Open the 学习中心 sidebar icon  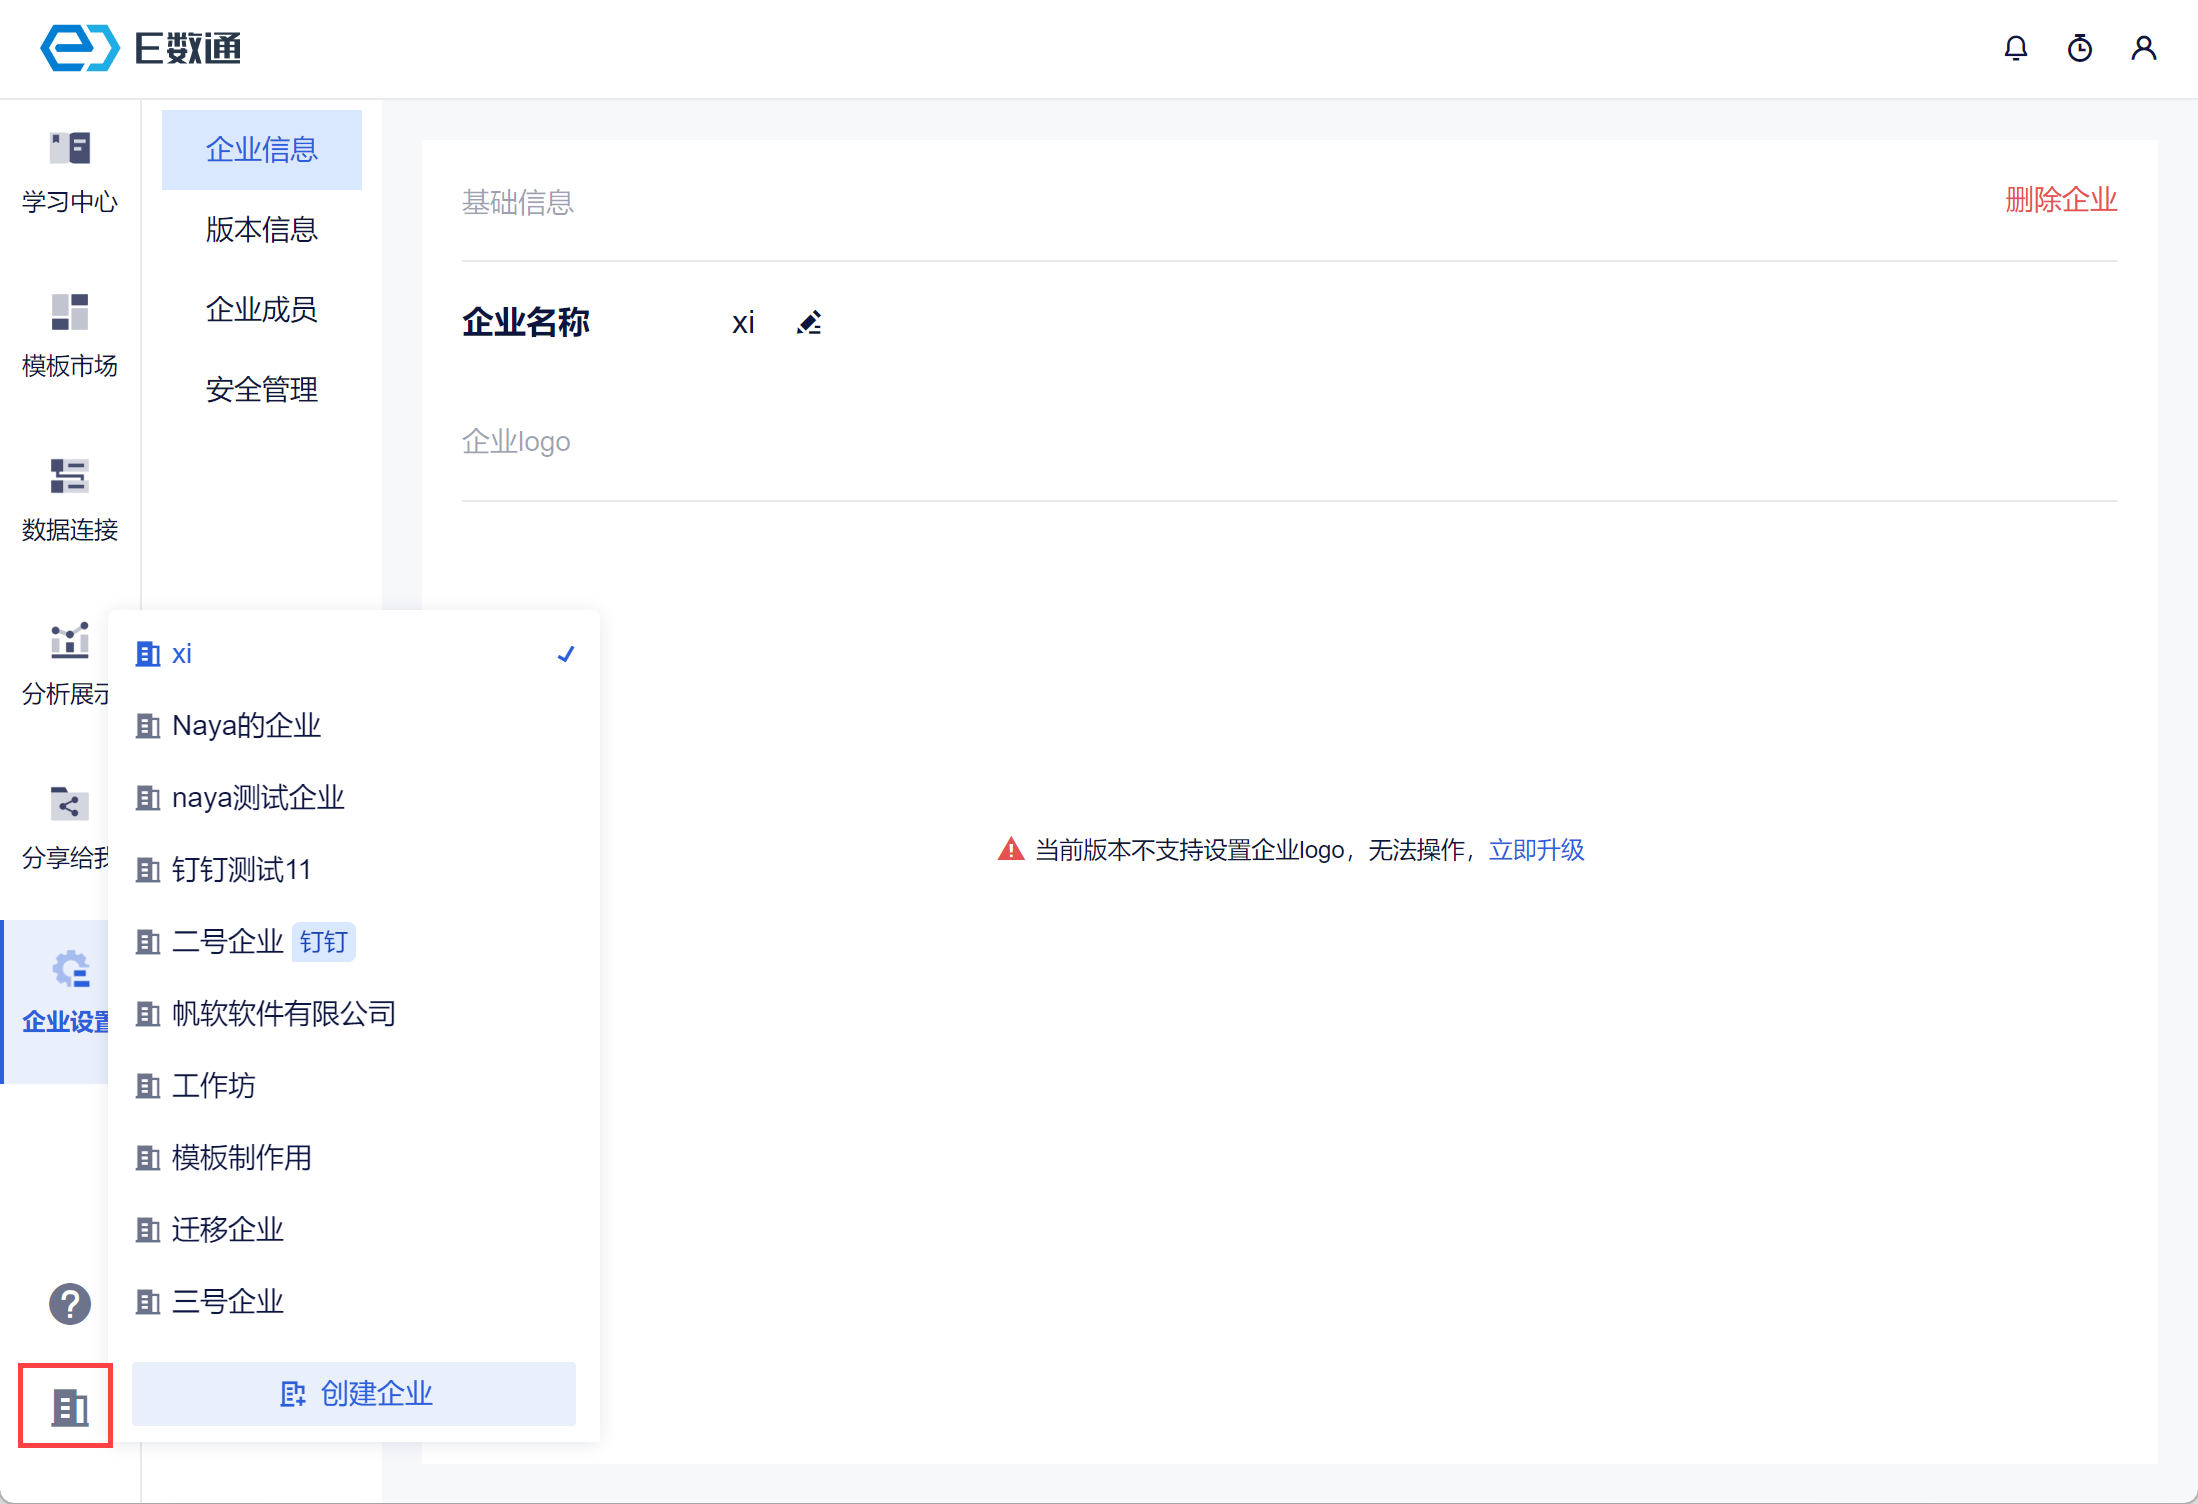[x=70, y=172]
